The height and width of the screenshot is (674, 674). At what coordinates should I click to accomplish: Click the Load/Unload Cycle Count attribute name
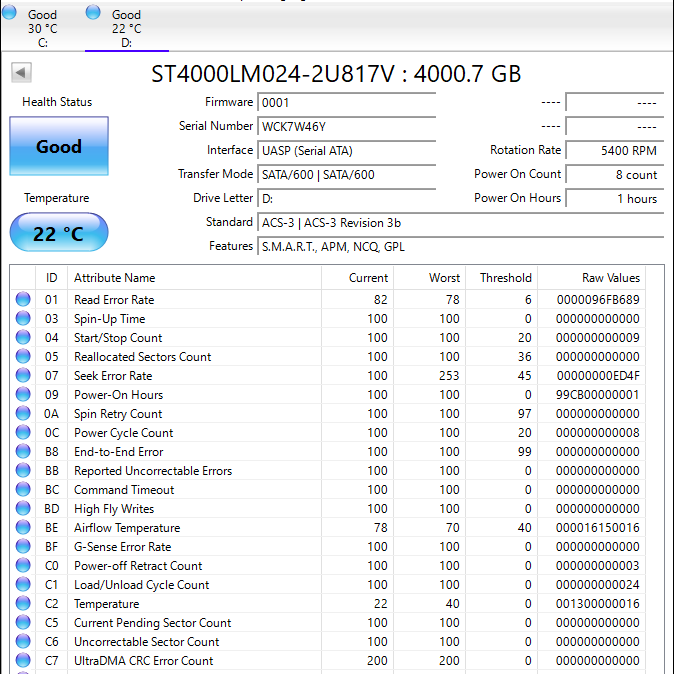point(141,585)
